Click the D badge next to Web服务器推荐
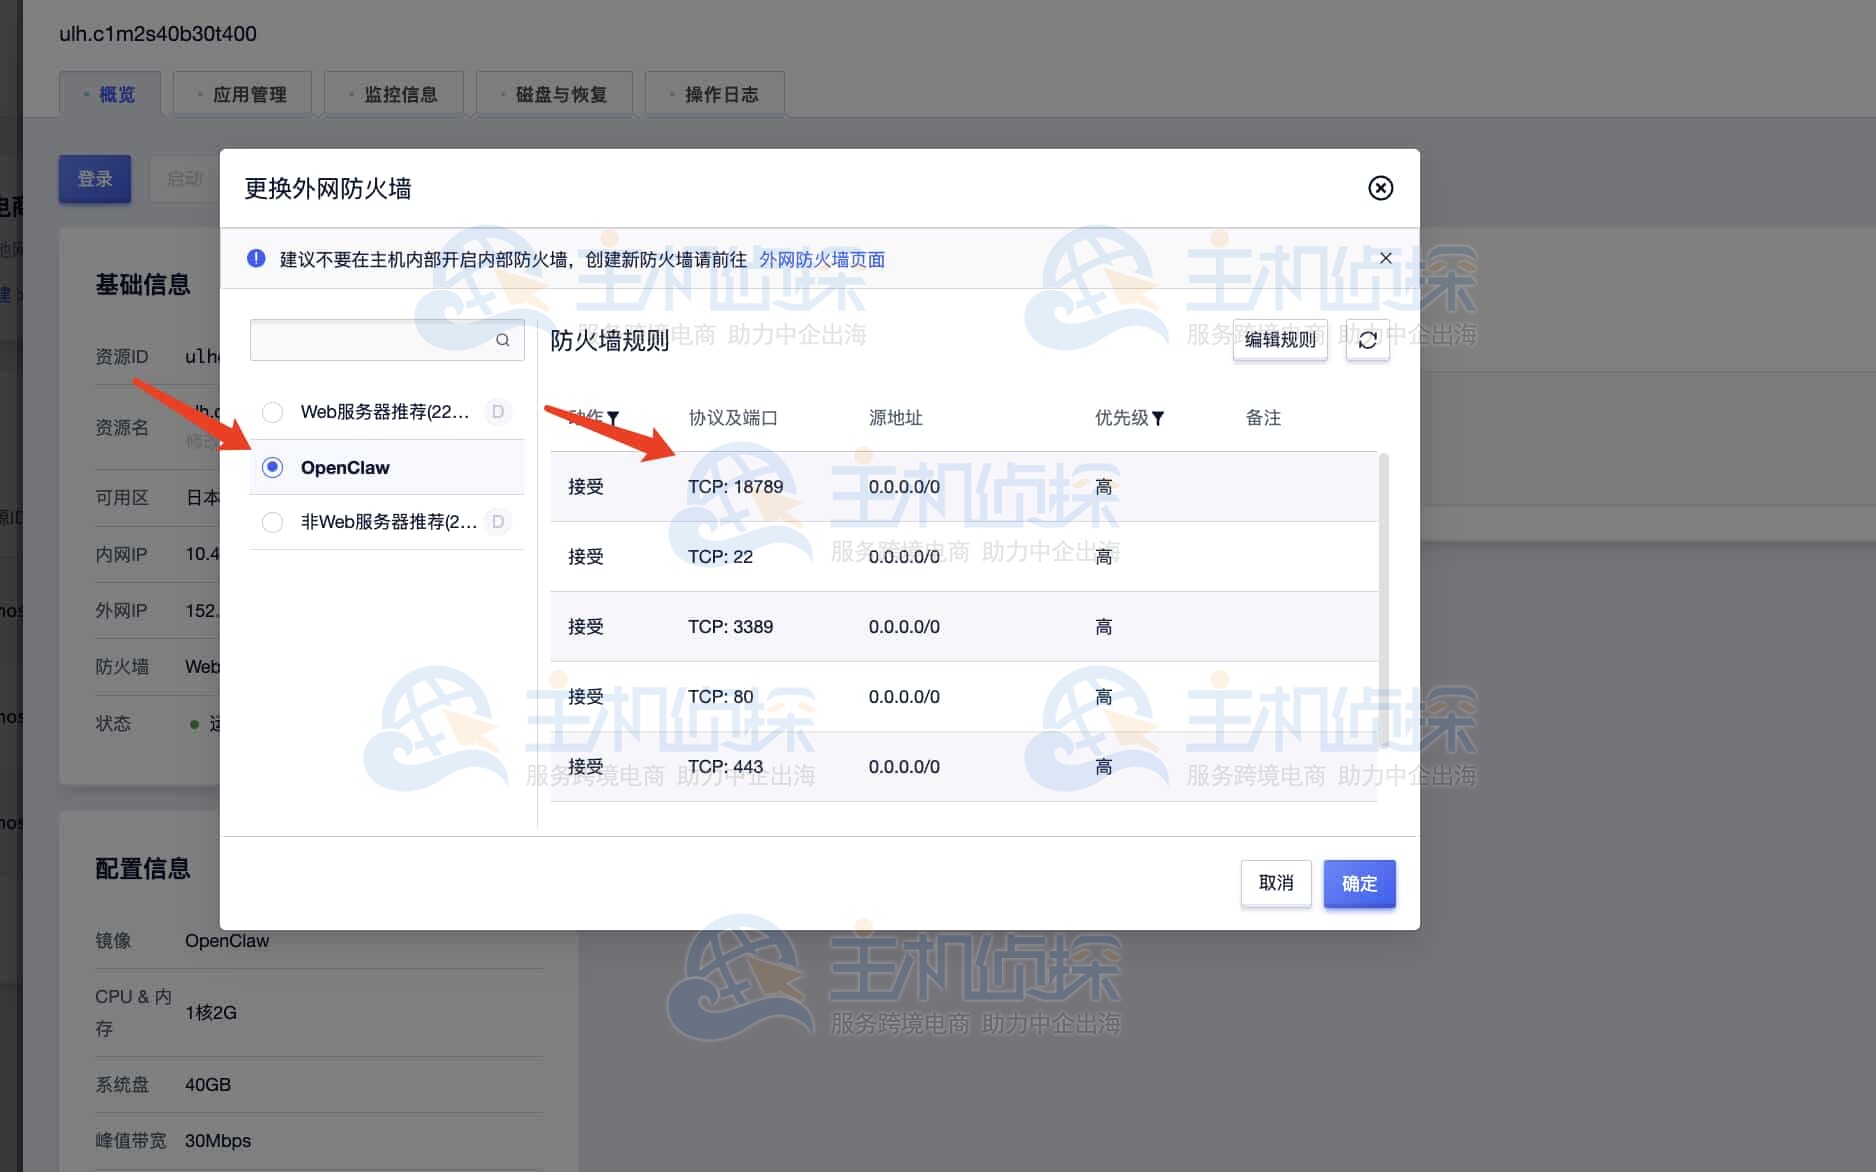This screenshot has height=1172, width=1876. point(497,411)
